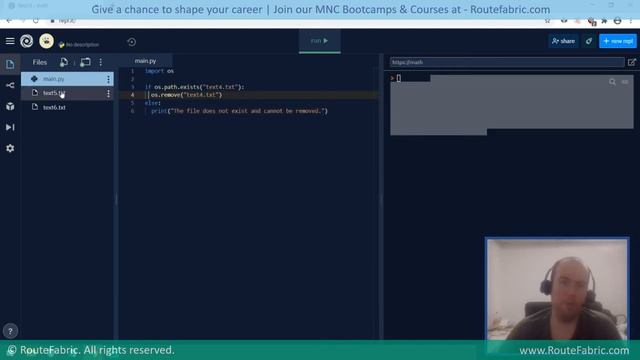
Task: Click the os.remove line in the editor
Action: pos(187,95)
